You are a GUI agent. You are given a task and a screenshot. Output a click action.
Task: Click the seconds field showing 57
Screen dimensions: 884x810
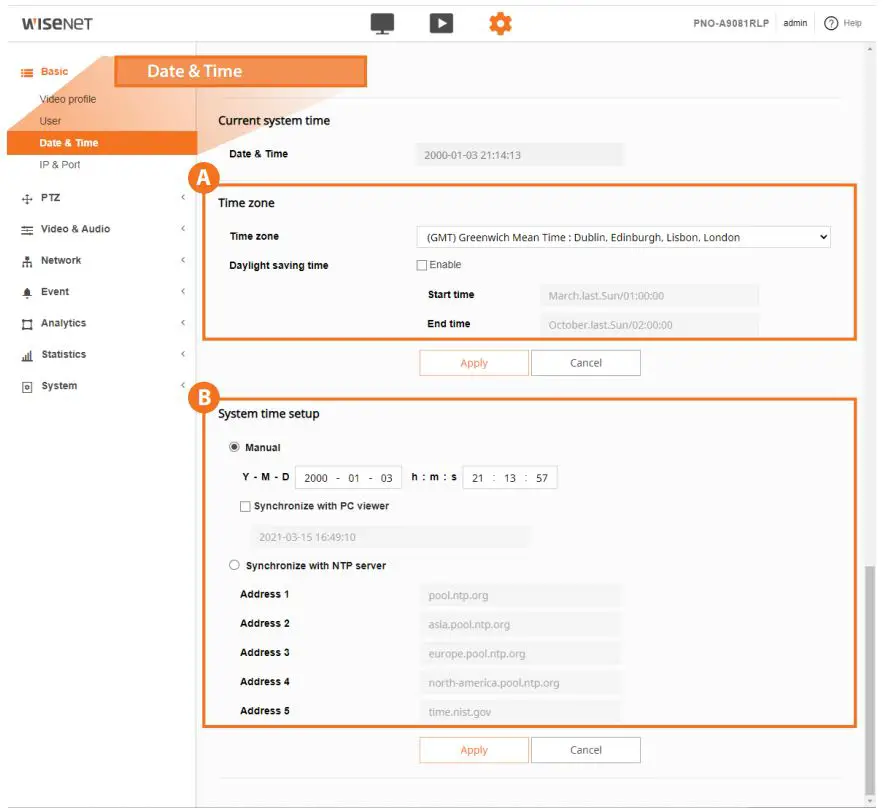[542, 478]
